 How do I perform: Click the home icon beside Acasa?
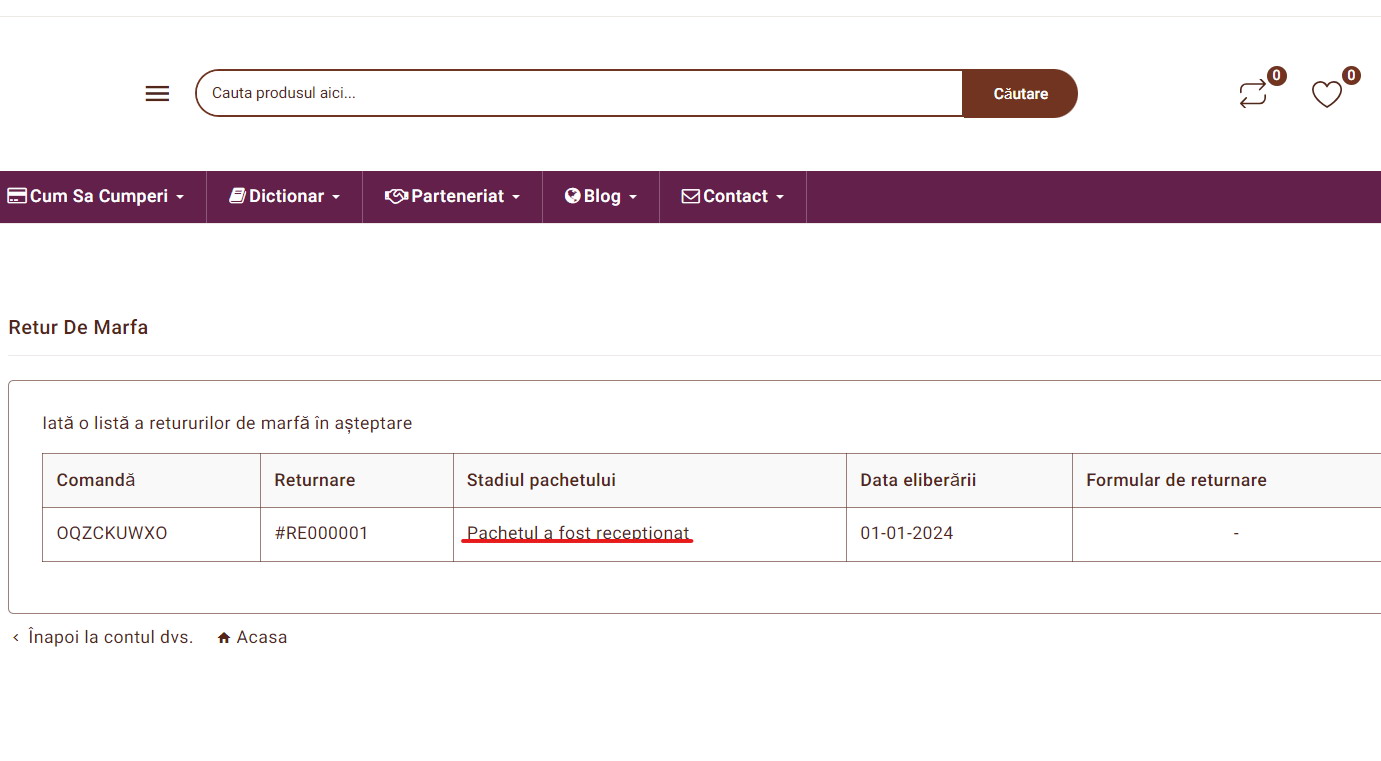point(224,638)
